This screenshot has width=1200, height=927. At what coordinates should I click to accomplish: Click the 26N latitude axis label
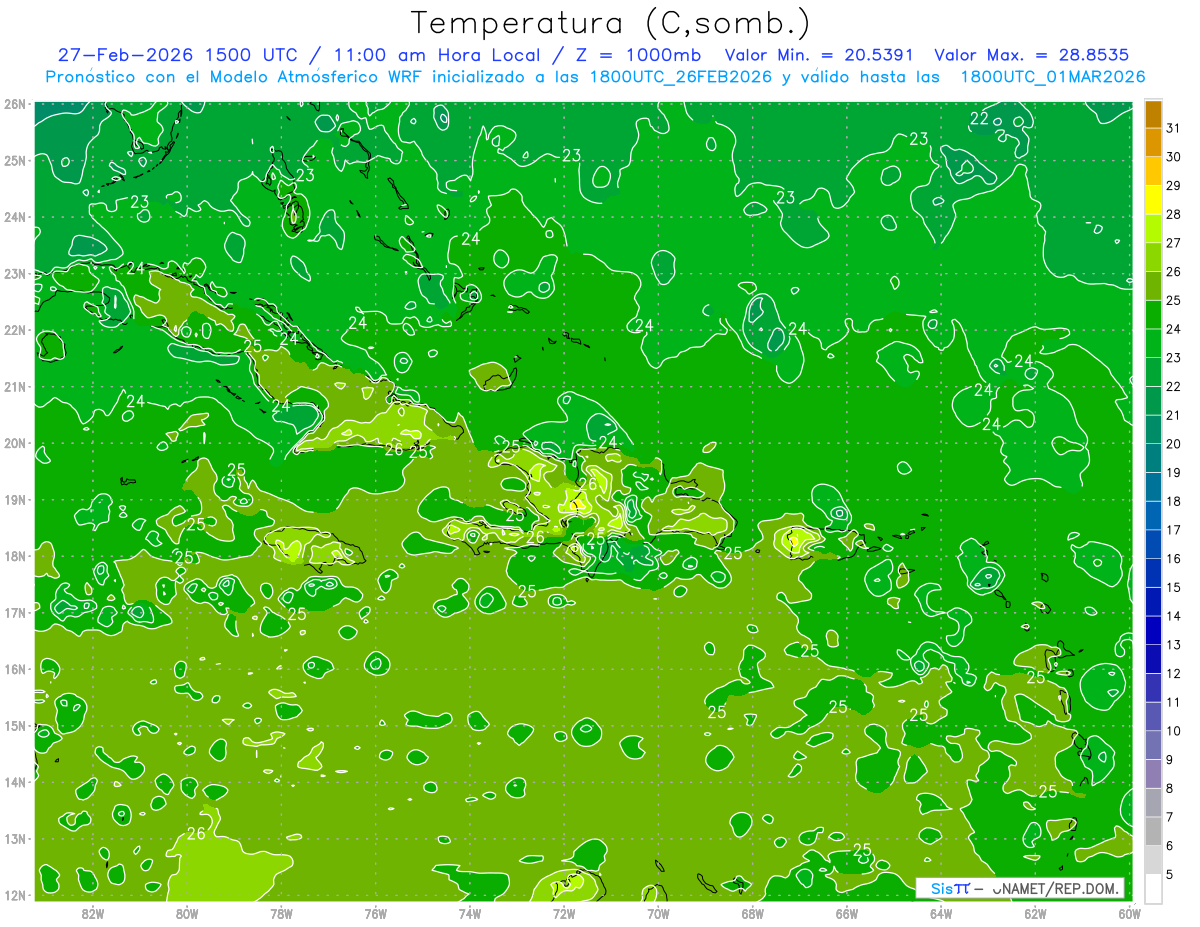(x=15, y=104)
